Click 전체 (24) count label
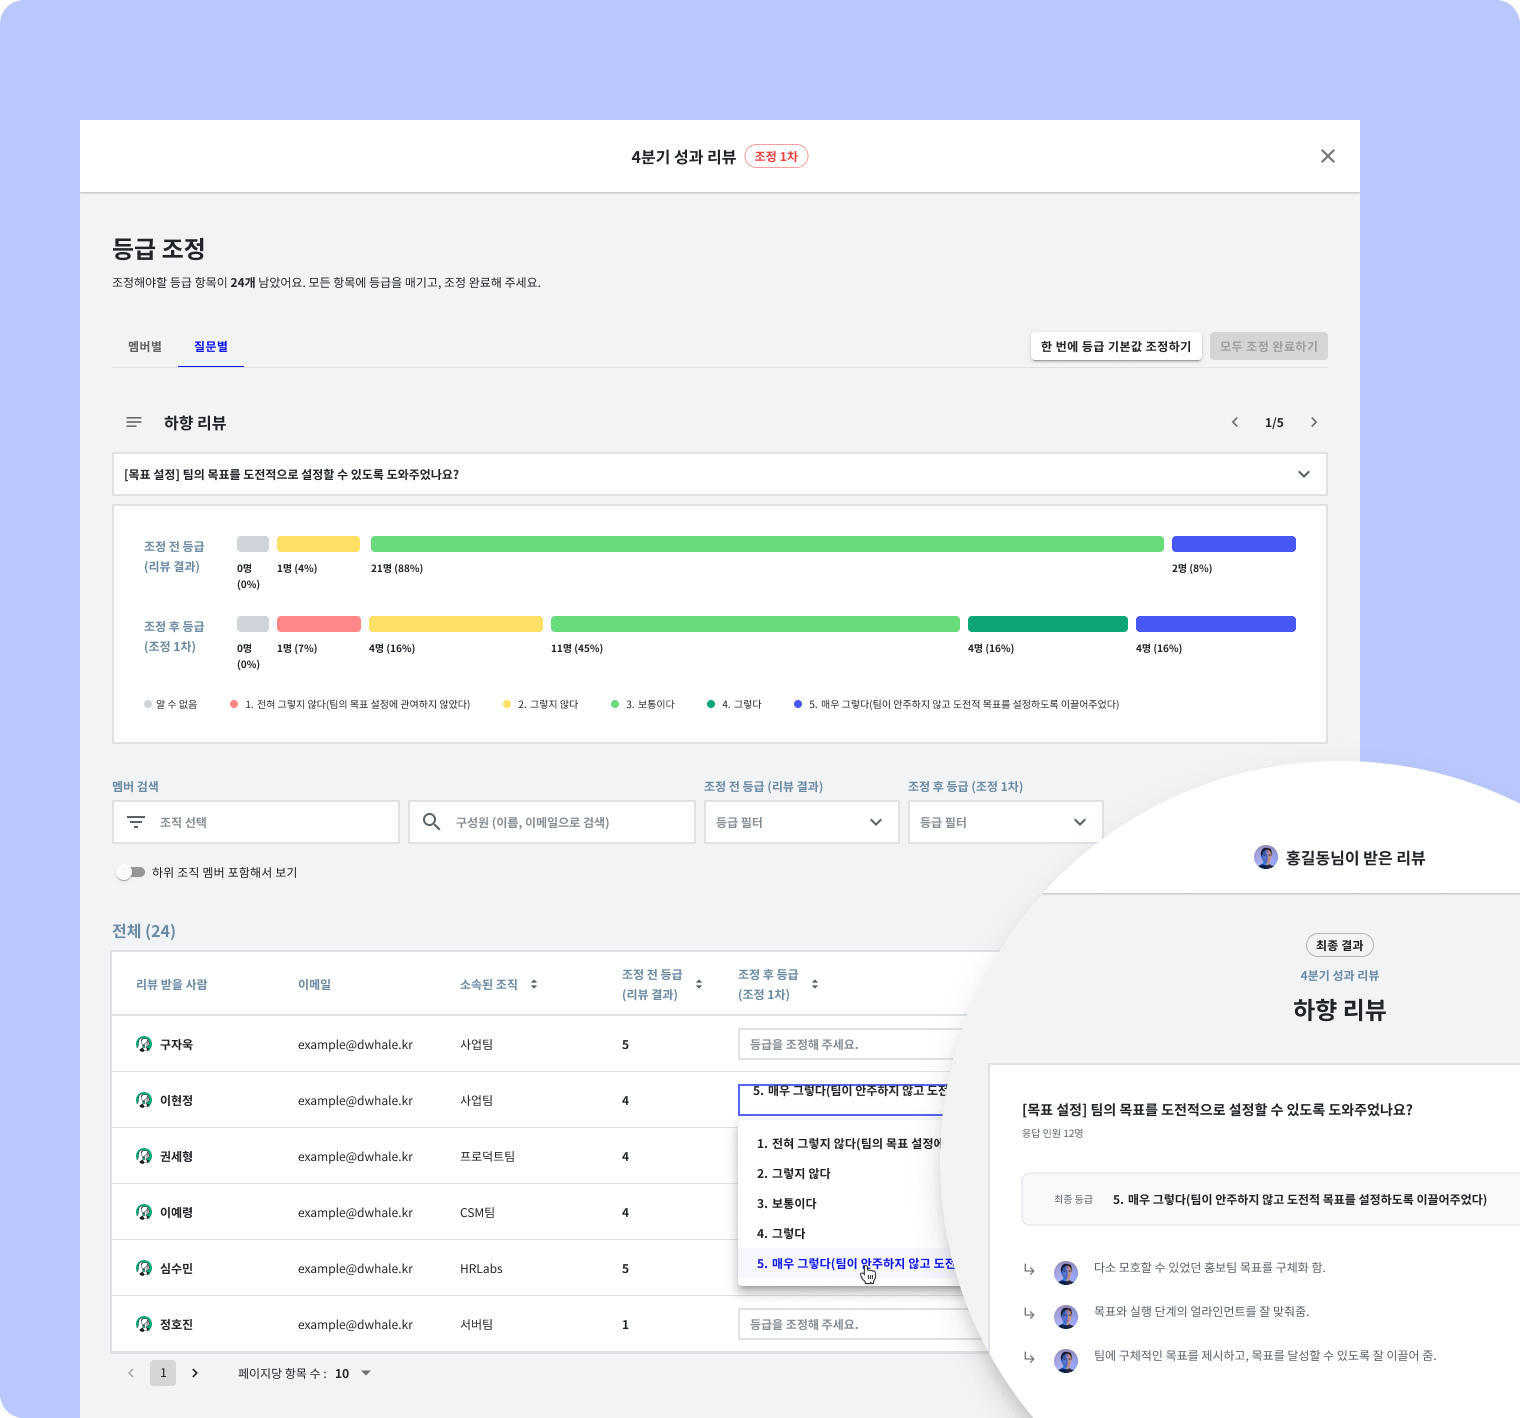The width and height of the screenshot is (1520, 1418). [x=143, y=931]
